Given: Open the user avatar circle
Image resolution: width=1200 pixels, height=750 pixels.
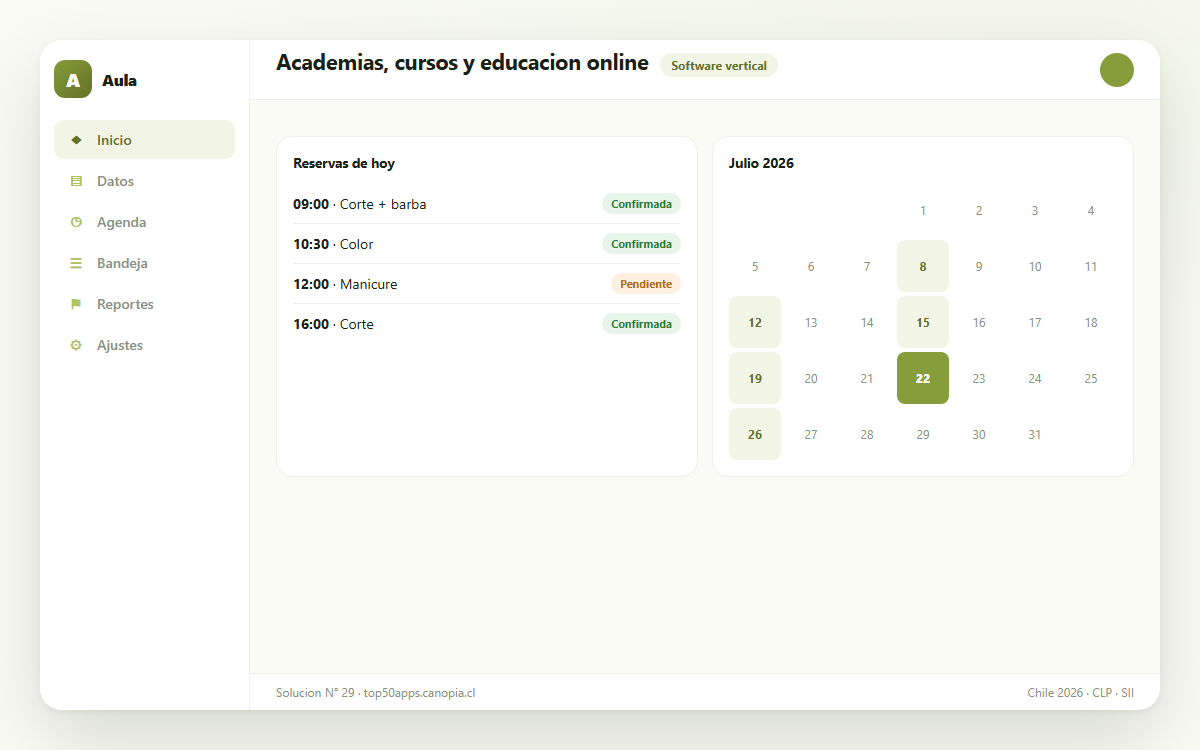Looking at the screenshot, I should (1117, 70).
